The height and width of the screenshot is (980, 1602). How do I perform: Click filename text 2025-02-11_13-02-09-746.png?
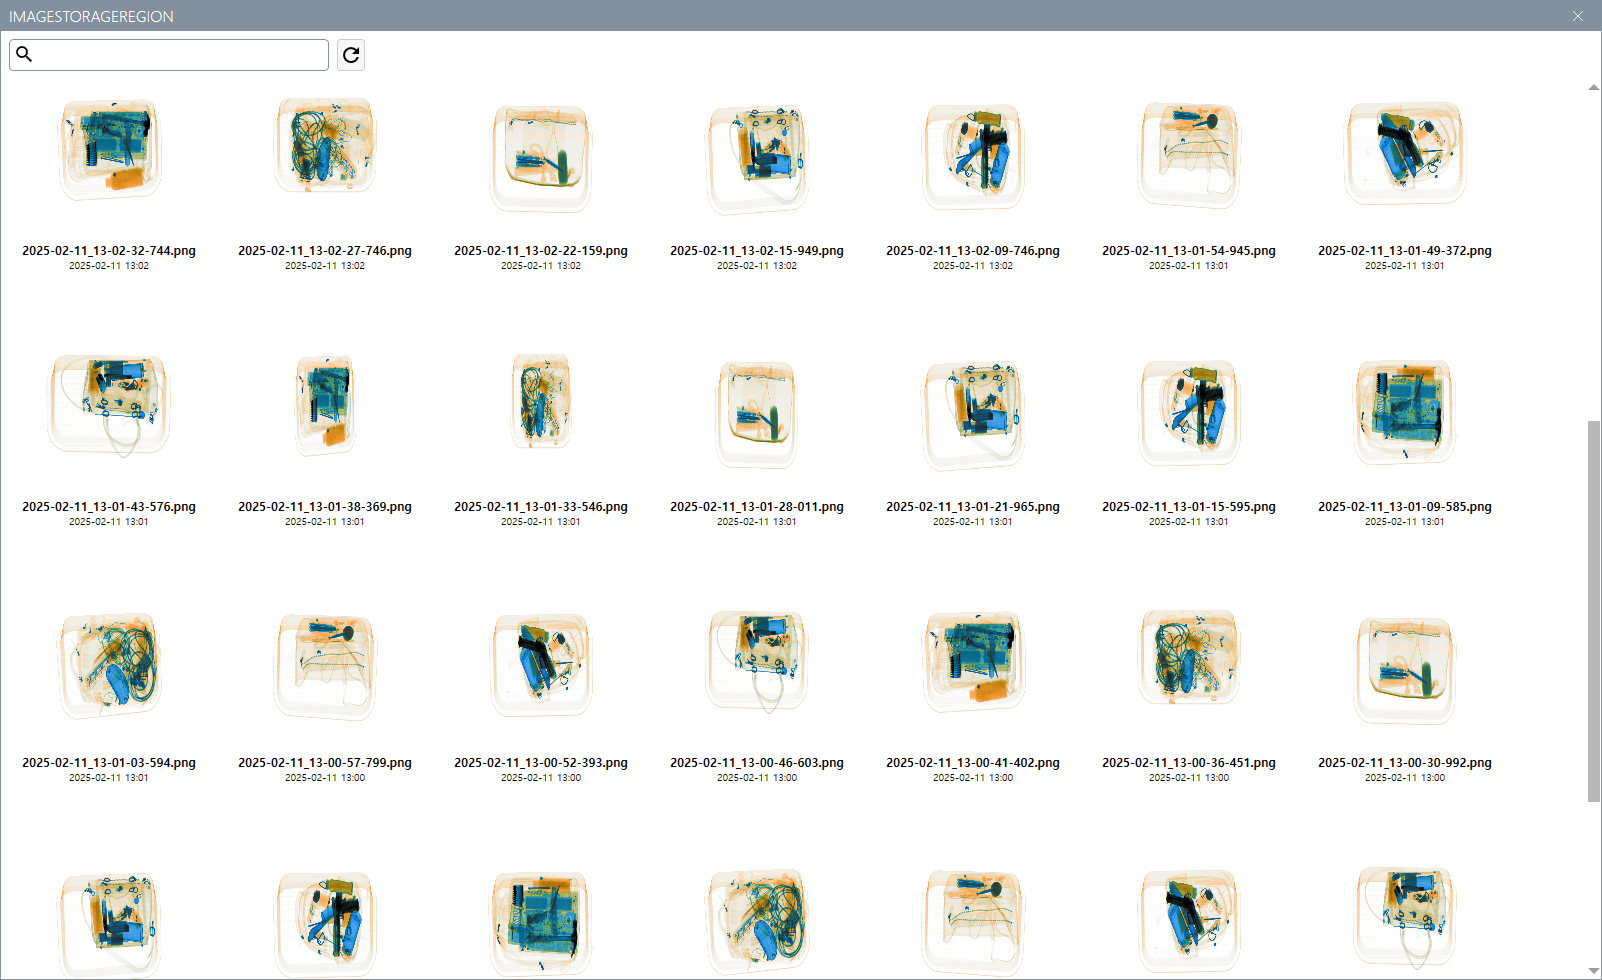[x=973, y=251]
